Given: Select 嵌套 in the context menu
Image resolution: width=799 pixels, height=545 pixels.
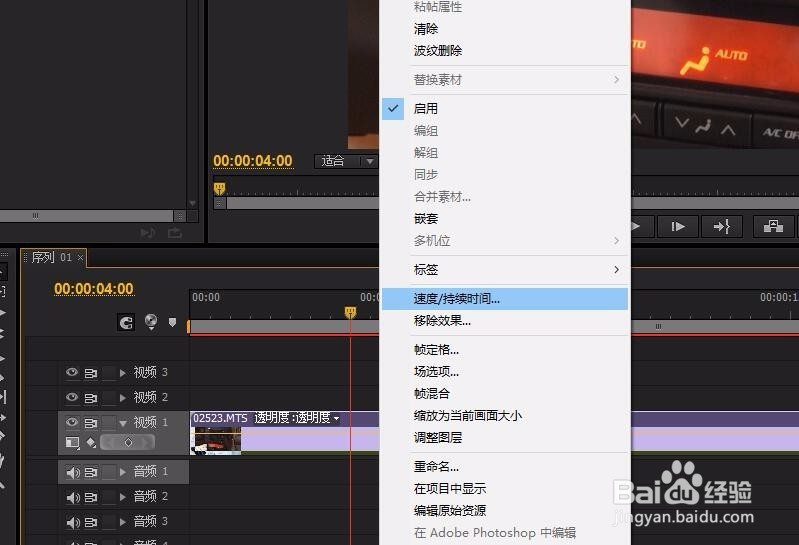Looking at the screenshot, I should point(504,219).
